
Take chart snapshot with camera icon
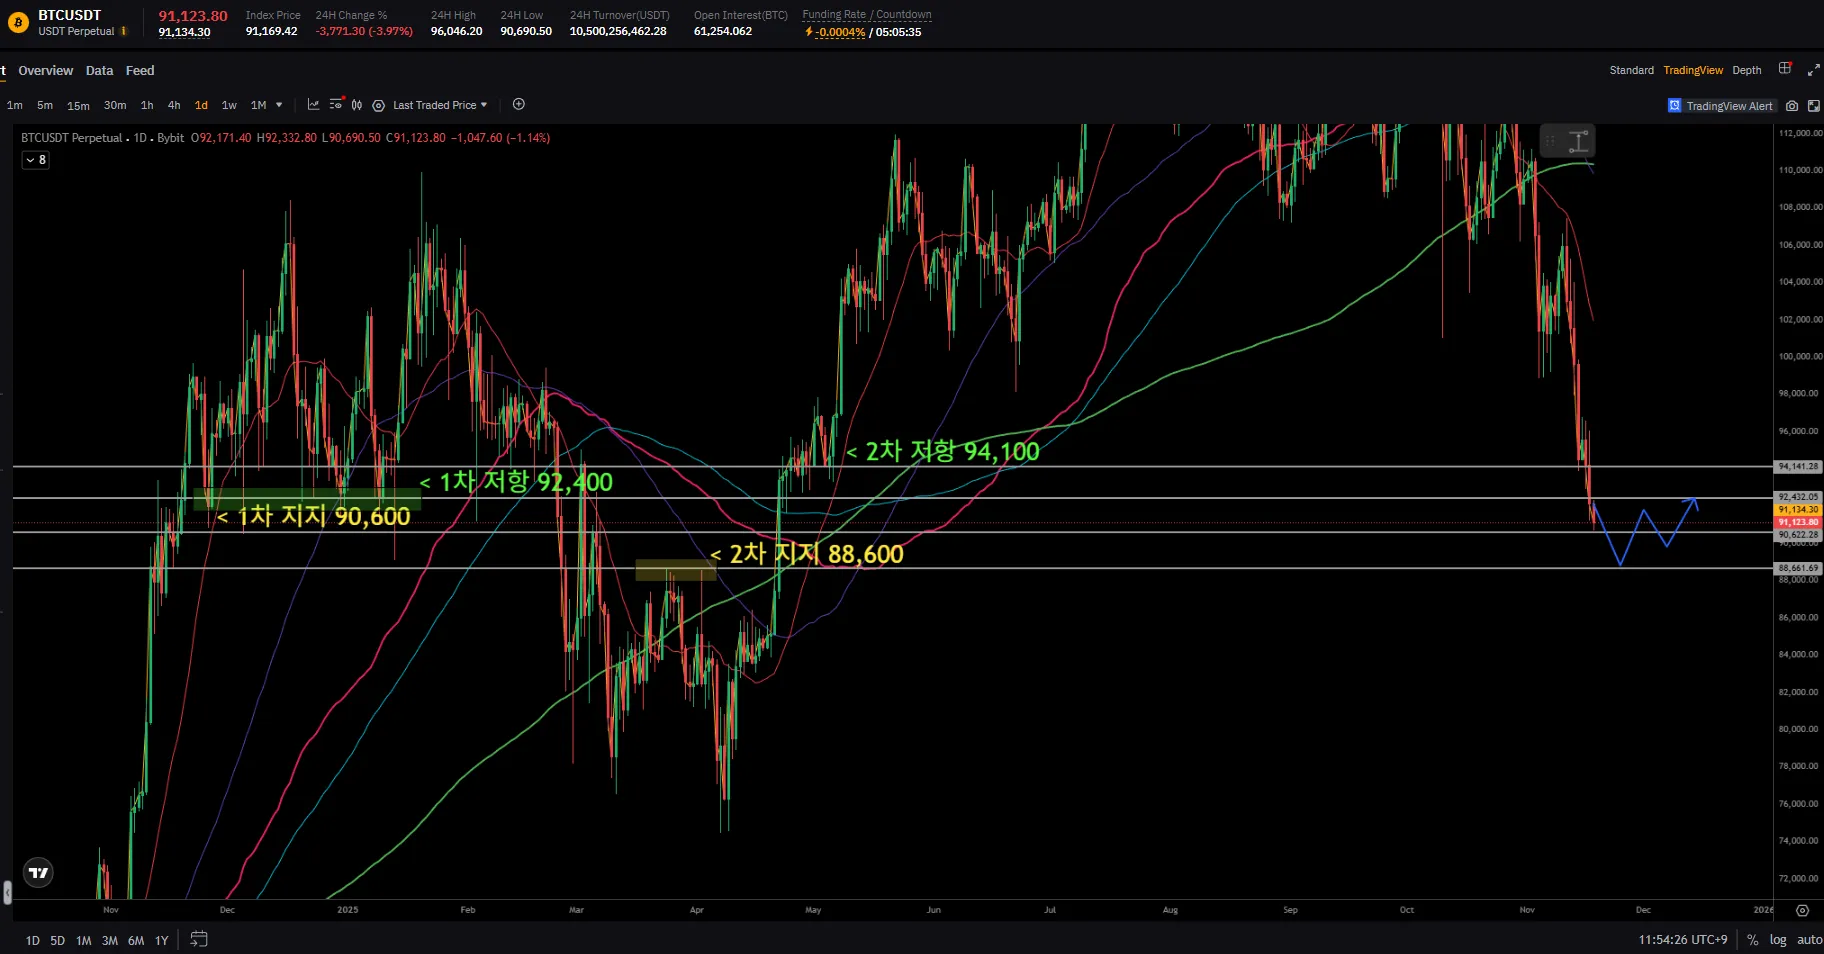[1792, 106]
